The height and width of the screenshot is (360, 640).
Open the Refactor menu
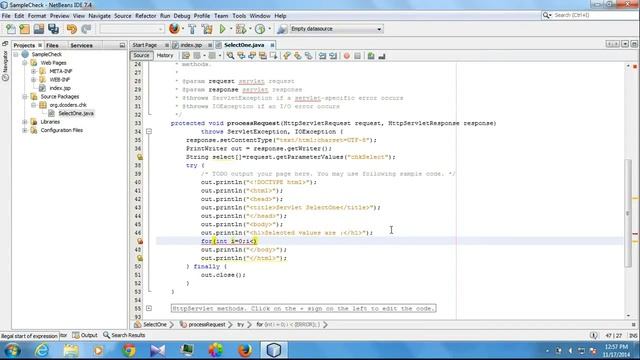pos(146,16)
